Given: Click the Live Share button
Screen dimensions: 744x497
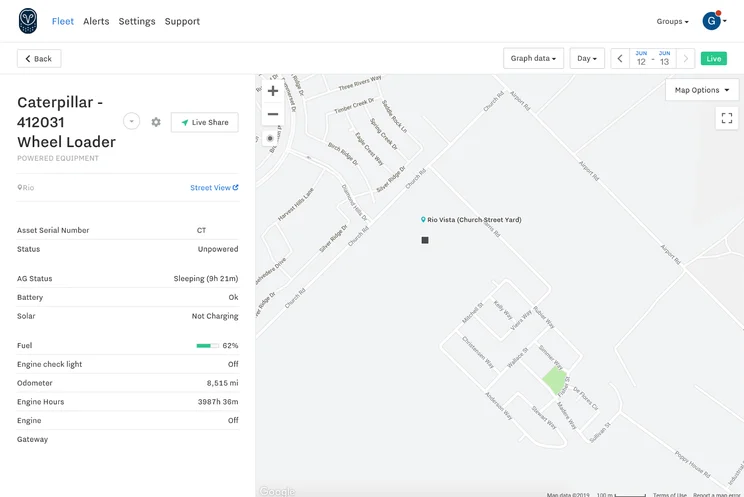Looking at the screenshot, I should (205, 122).
